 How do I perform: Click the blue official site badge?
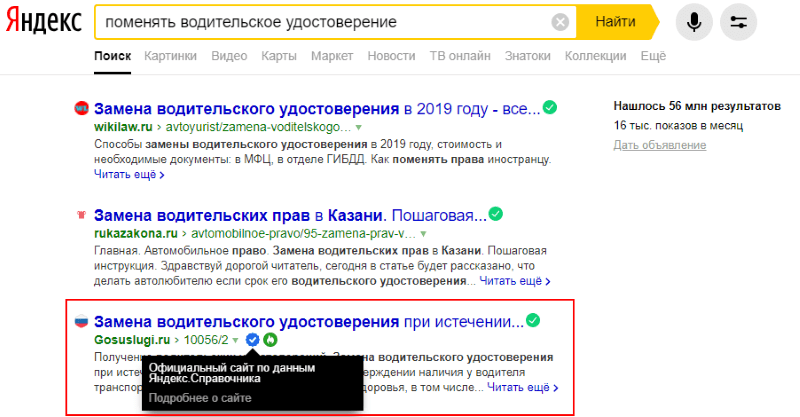point(253,339)
